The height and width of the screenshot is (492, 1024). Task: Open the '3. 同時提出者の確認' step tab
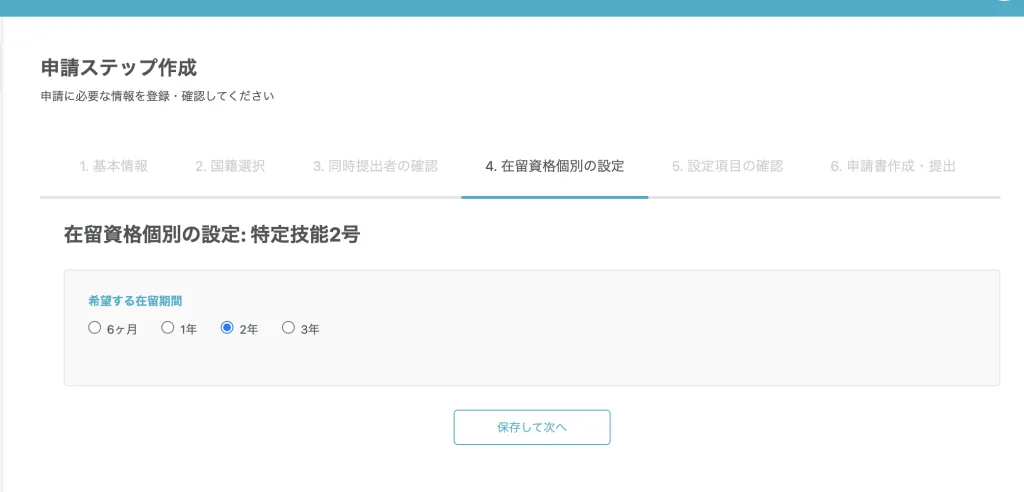click(x=375, y=167)
